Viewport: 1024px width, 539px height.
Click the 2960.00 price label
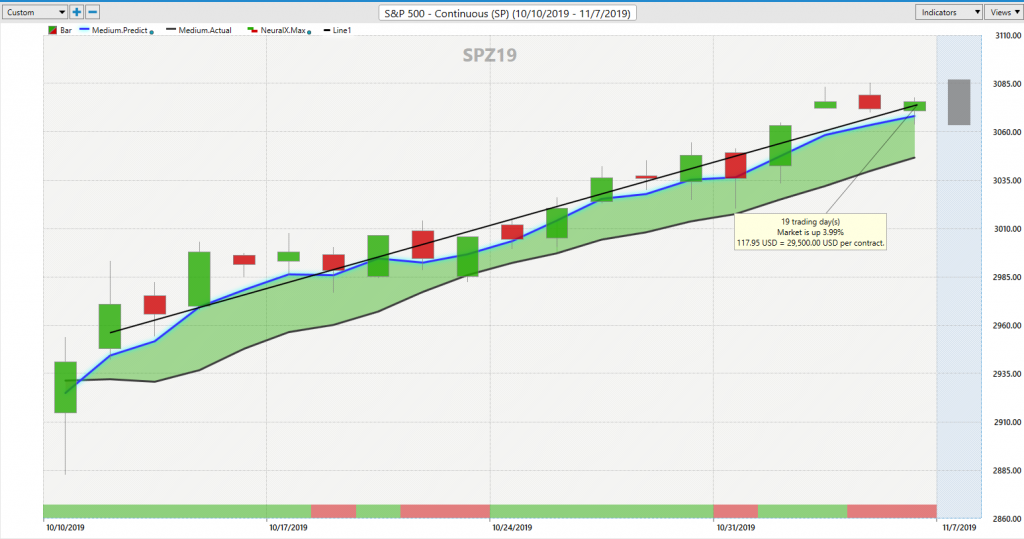tap(1008, 325)
